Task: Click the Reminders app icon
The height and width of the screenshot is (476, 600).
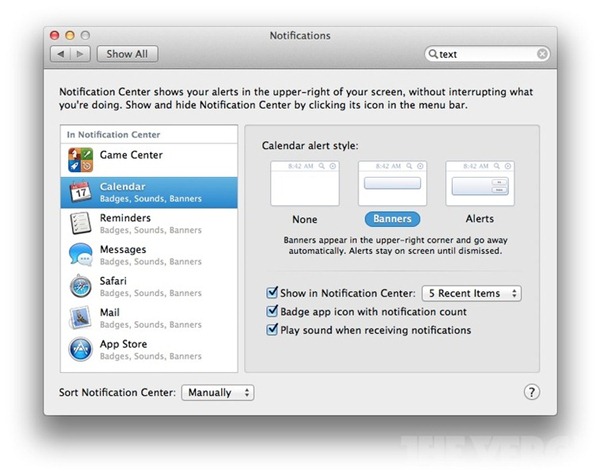Action: click(80, 223)
